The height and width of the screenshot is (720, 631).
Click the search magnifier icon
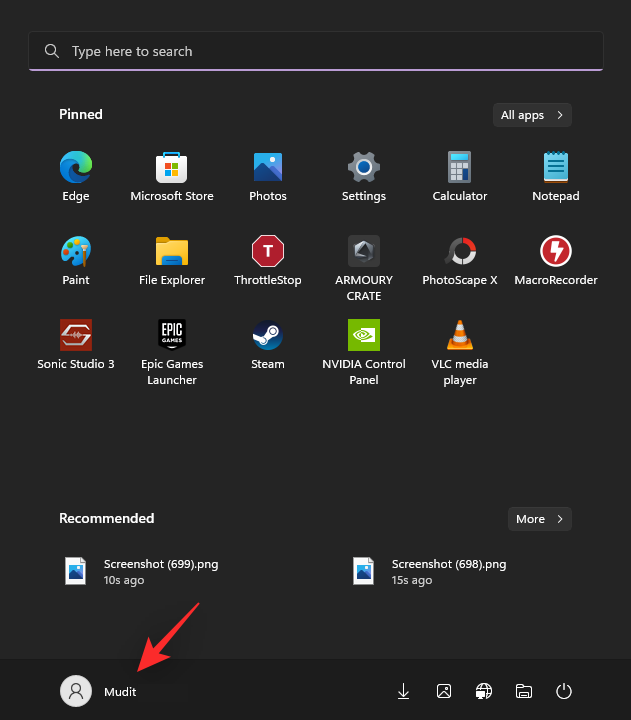tap(51, 51)
